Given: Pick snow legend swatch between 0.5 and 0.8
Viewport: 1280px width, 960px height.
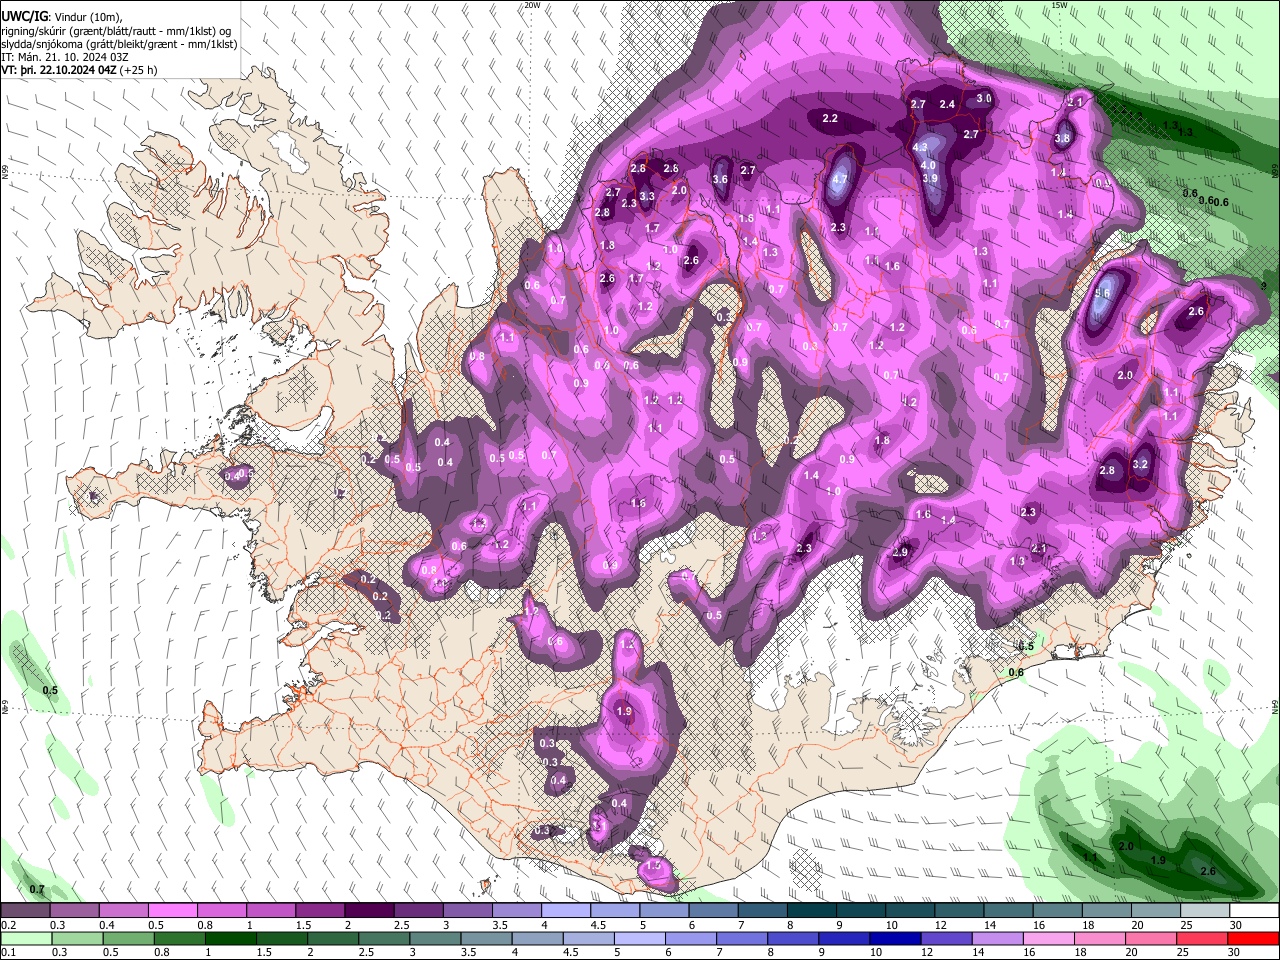Looking at the screenshot, I should point(173,911).
